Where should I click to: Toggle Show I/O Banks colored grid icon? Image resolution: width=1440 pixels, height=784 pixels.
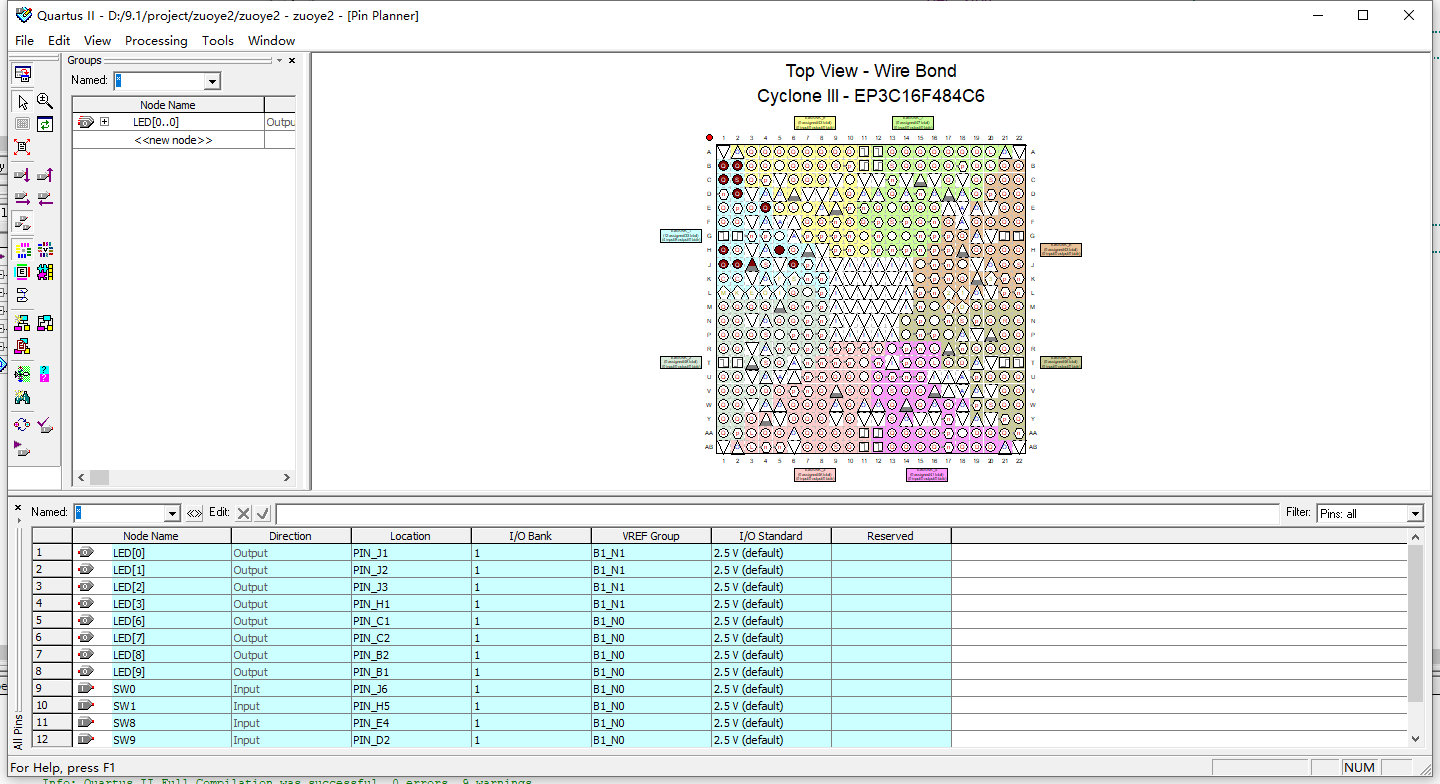22,250
